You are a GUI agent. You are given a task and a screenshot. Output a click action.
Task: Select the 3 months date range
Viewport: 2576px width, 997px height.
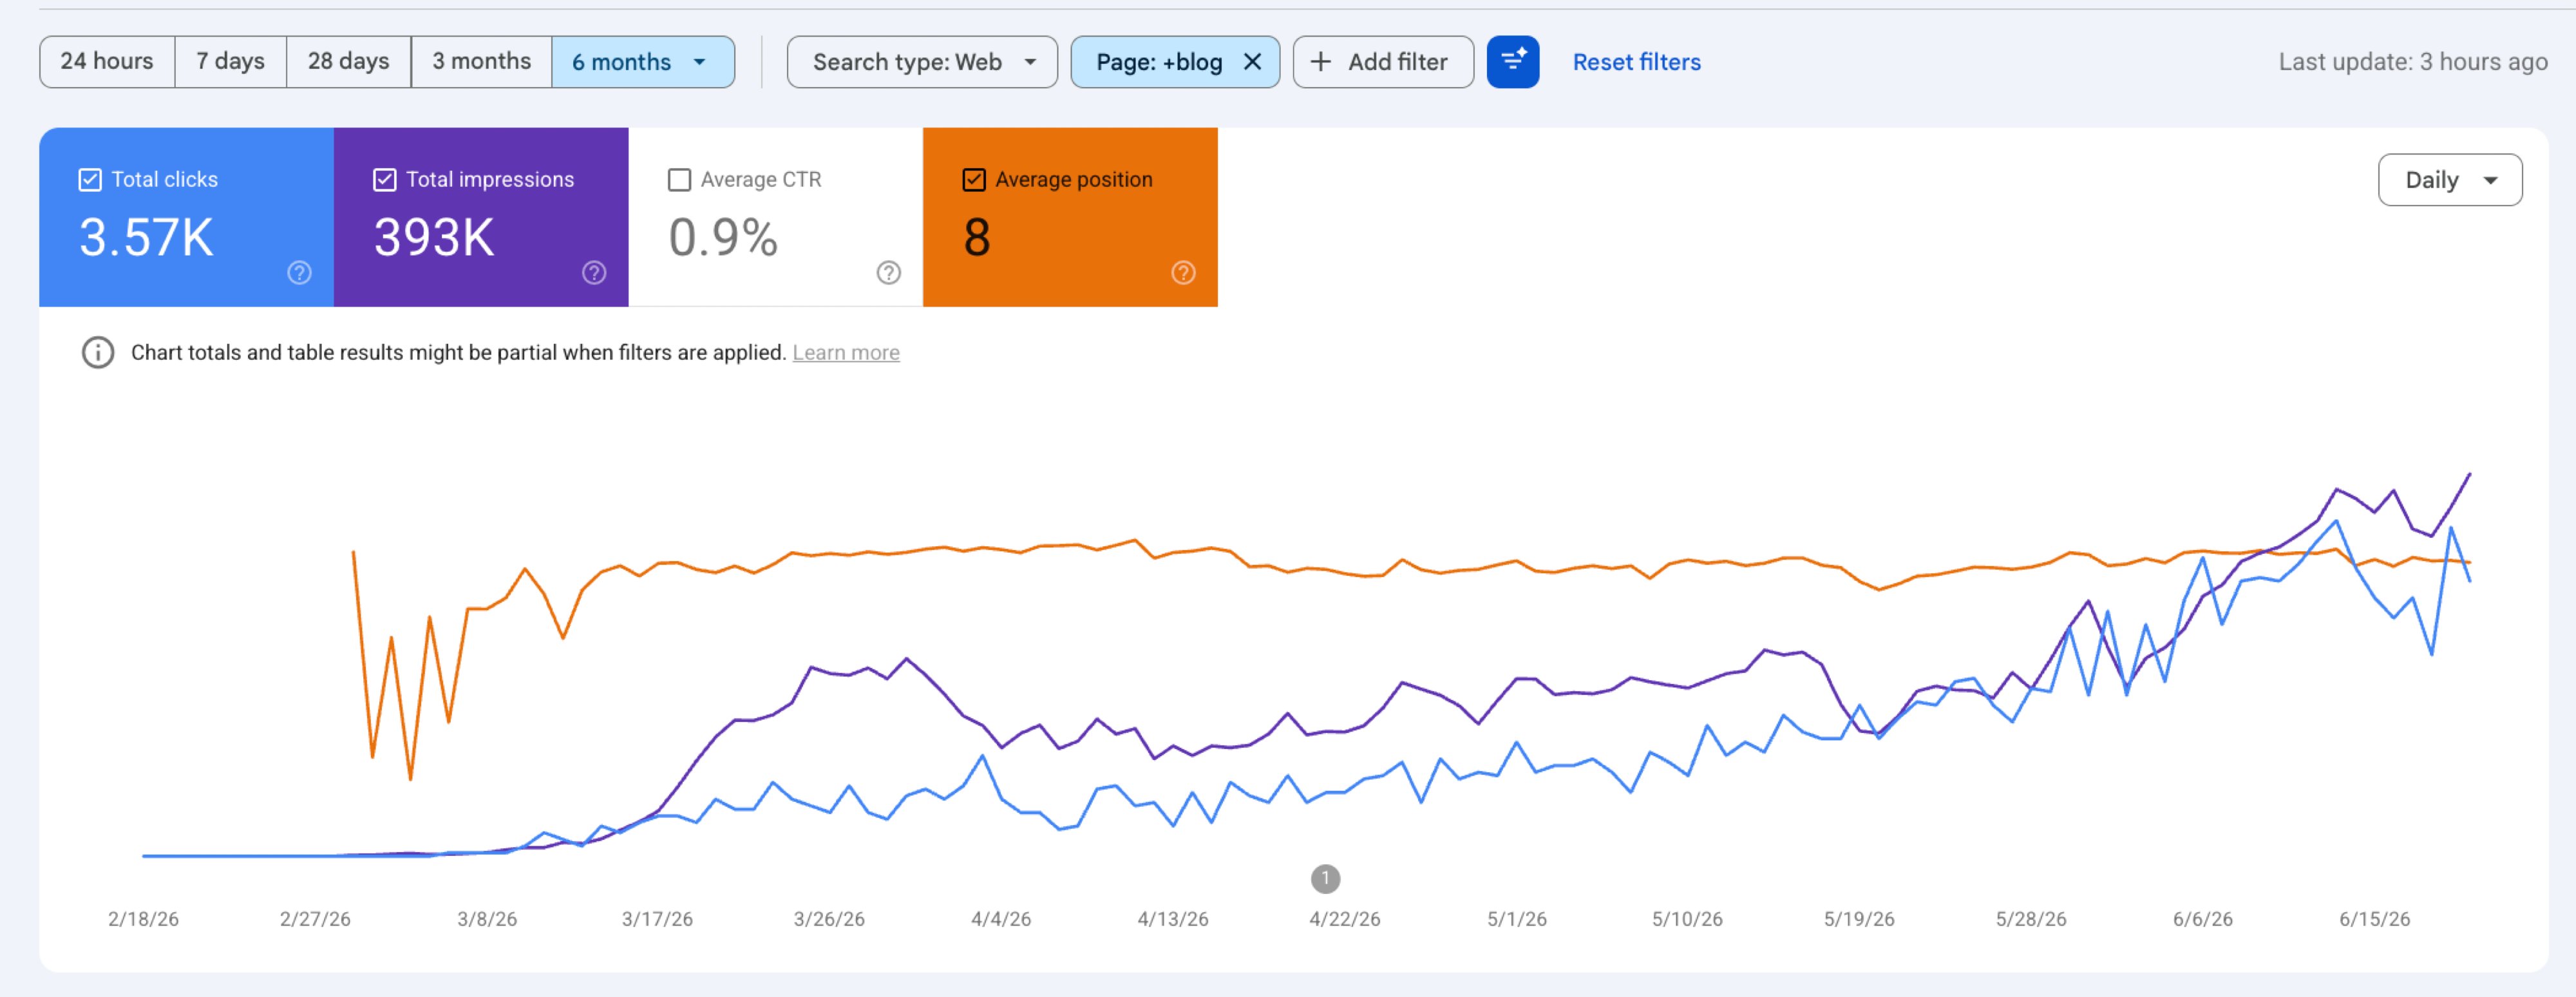481,62
